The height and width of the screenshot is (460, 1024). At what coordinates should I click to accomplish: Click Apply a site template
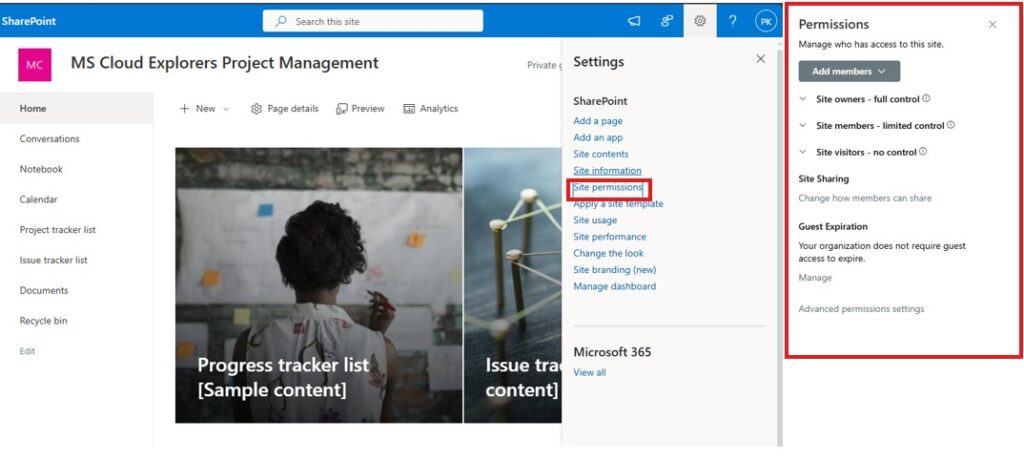(x=618, y=204)
